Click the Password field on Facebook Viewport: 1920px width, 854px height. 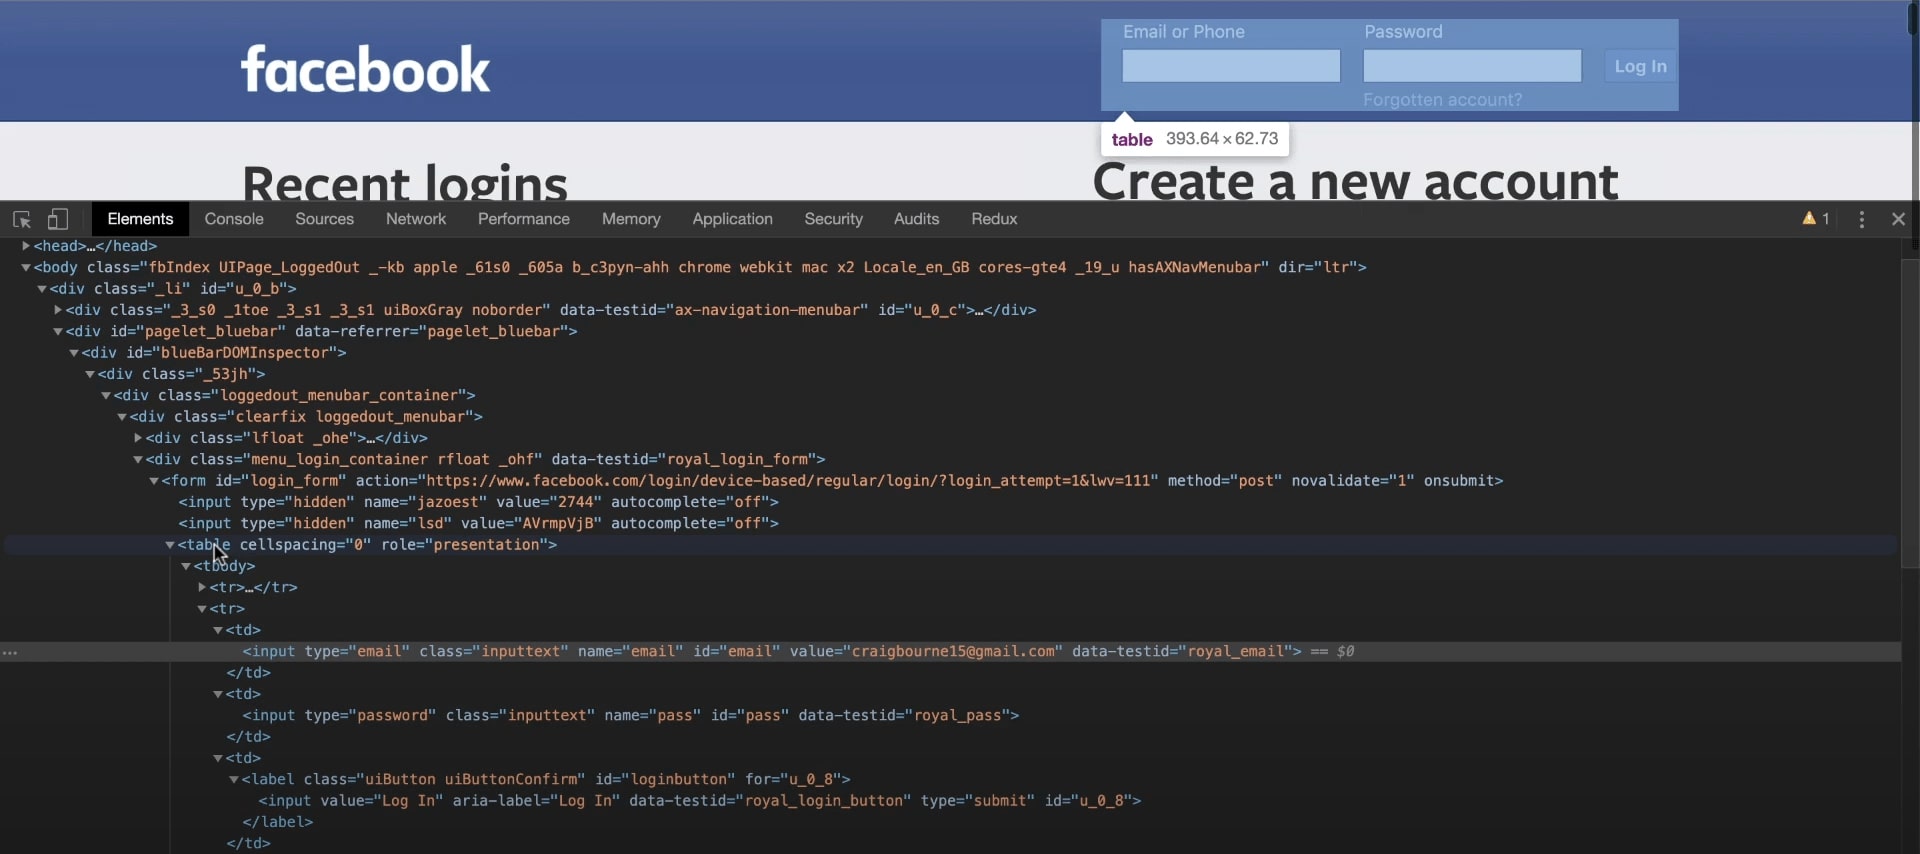1472,66
